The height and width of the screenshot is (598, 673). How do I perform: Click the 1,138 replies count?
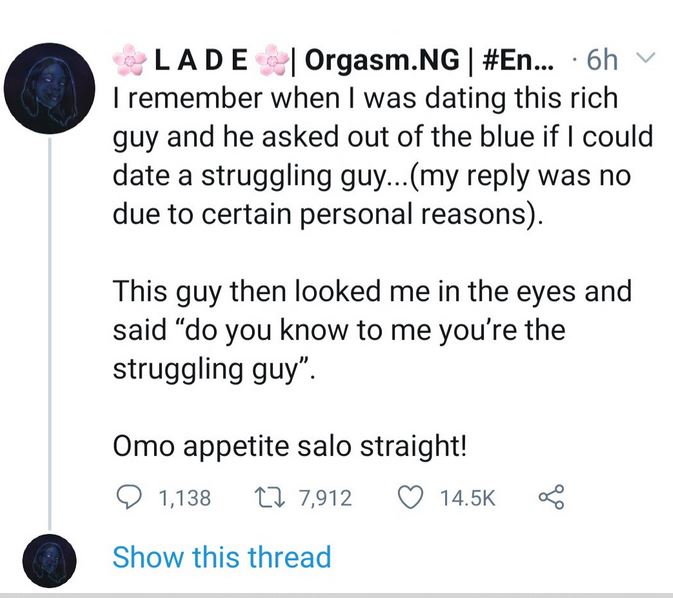pyautogui.click(x=185, y=497)
